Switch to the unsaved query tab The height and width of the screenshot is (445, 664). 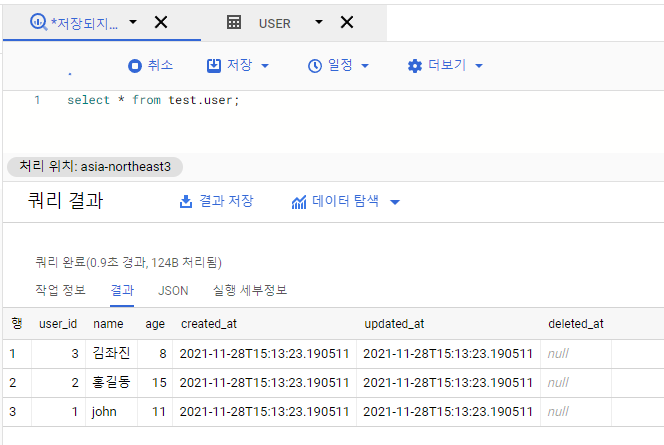tap(84, 23)
